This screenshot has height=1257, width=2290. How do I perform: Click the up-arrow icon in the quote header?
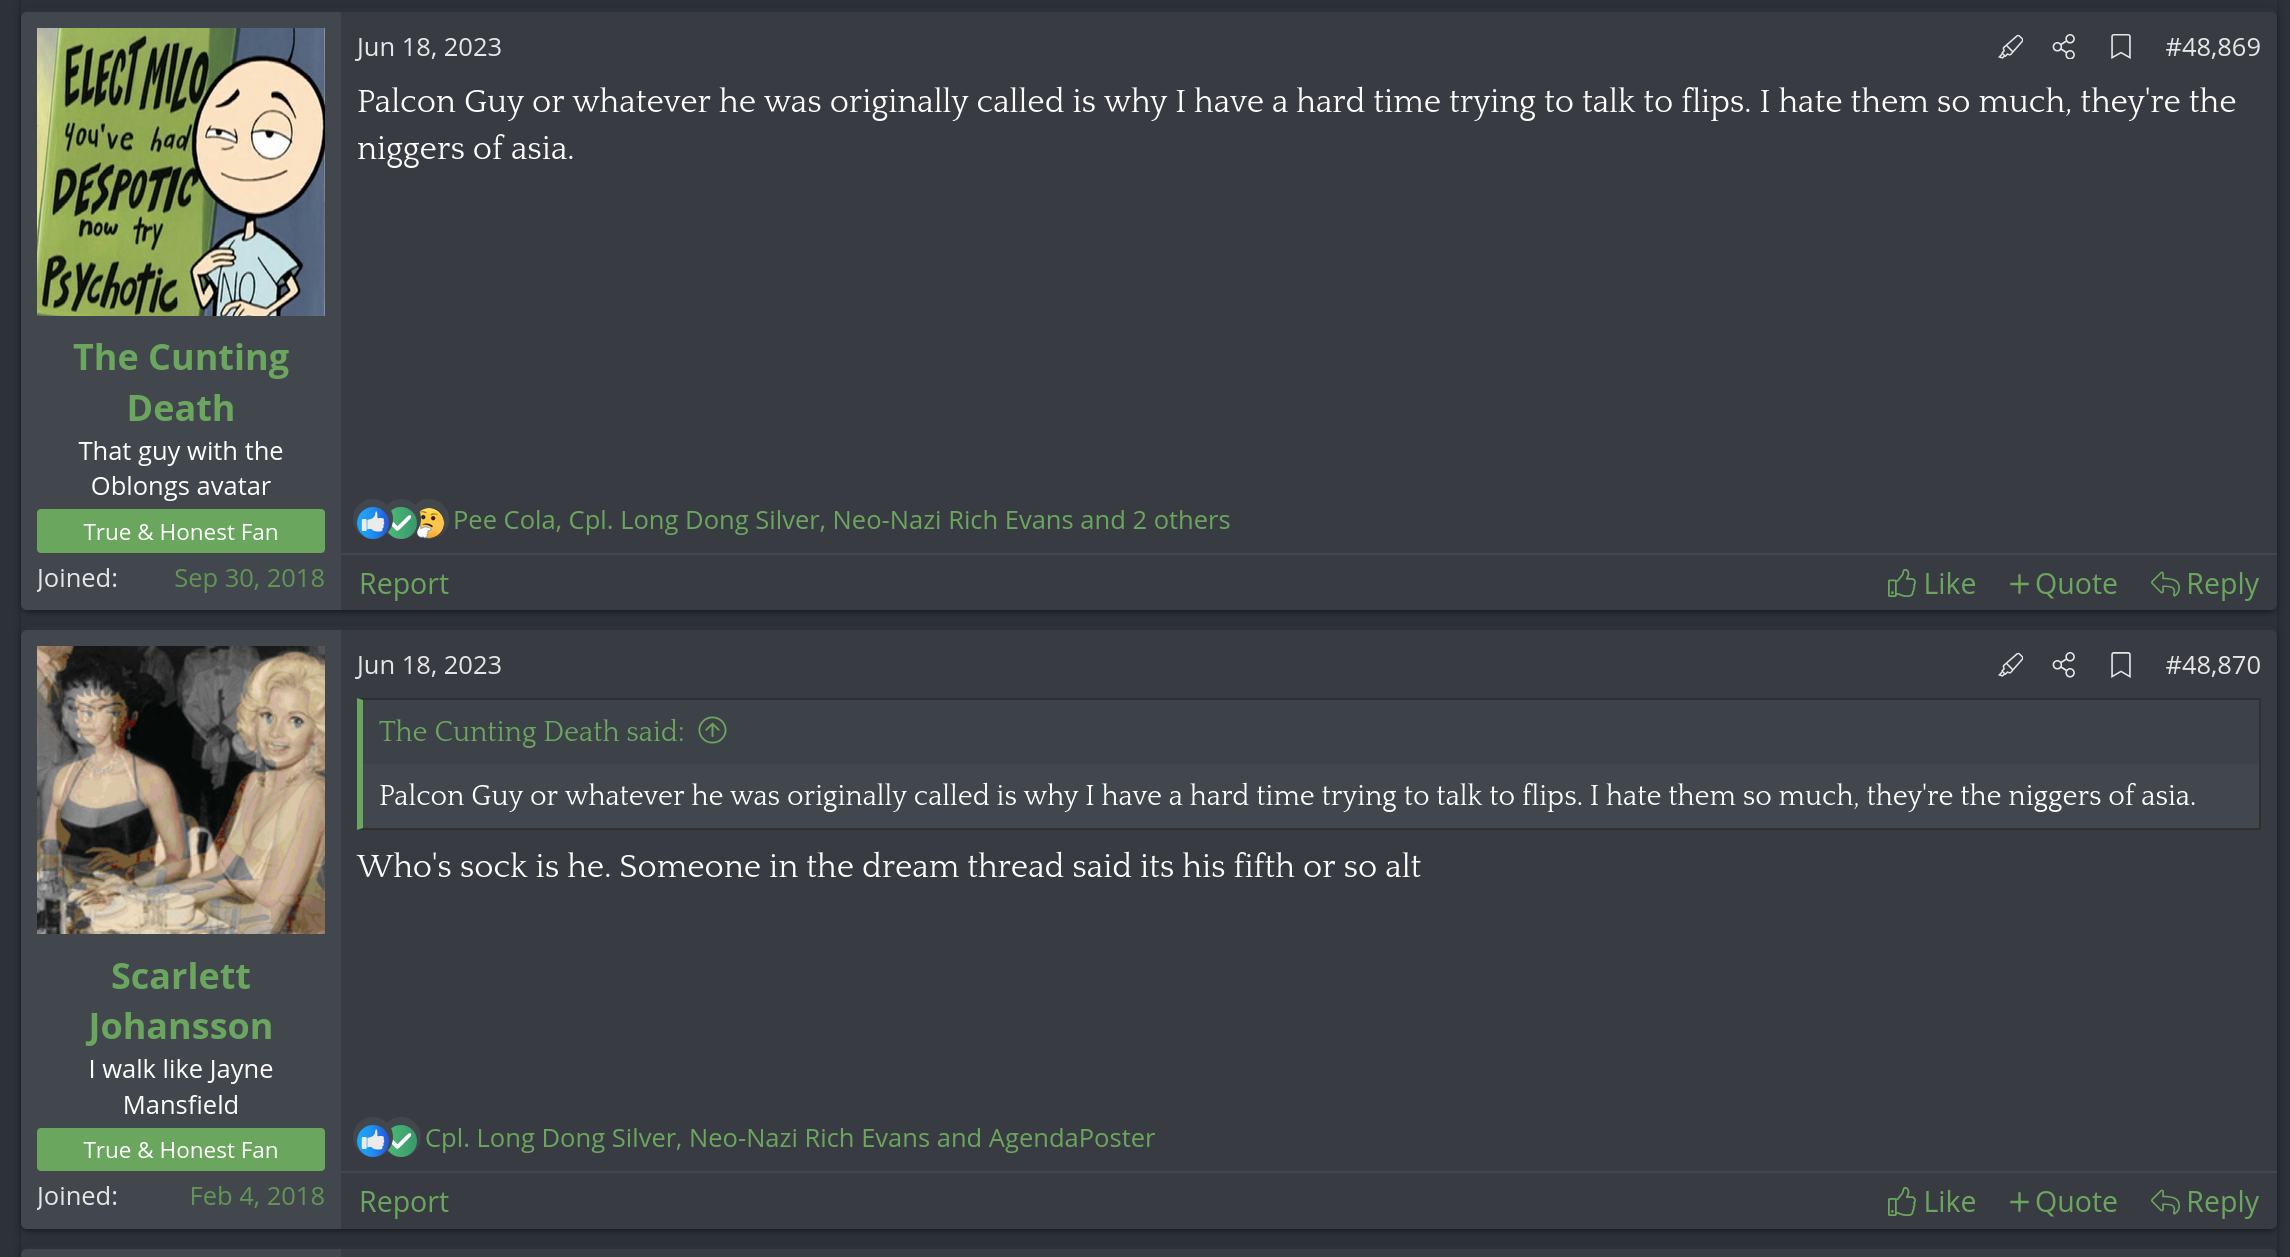pyautogui.click(x=712, y=731)
